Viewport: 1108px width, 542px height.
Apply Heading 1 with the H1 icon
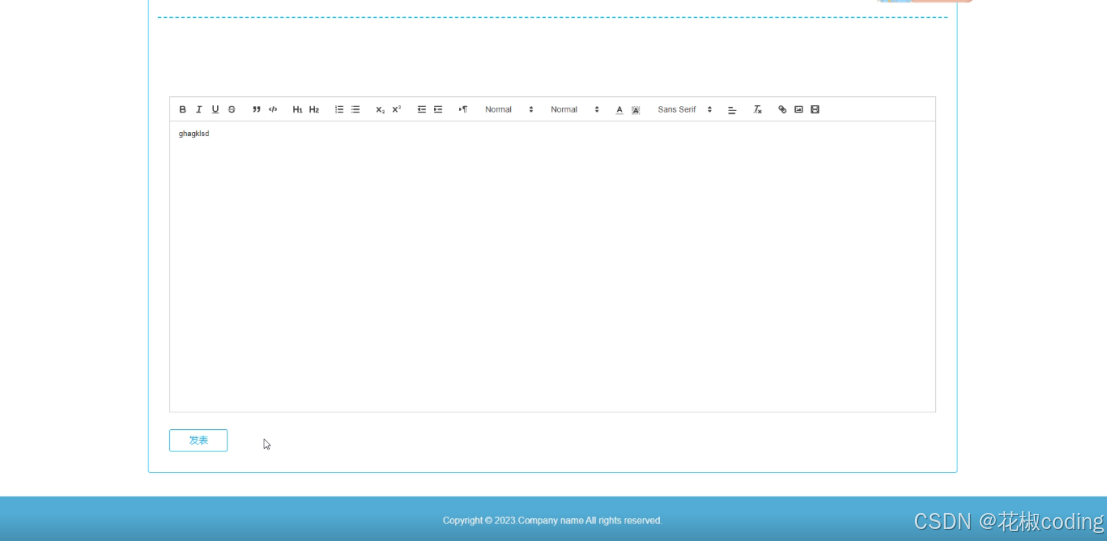click(x=297, y=110)
